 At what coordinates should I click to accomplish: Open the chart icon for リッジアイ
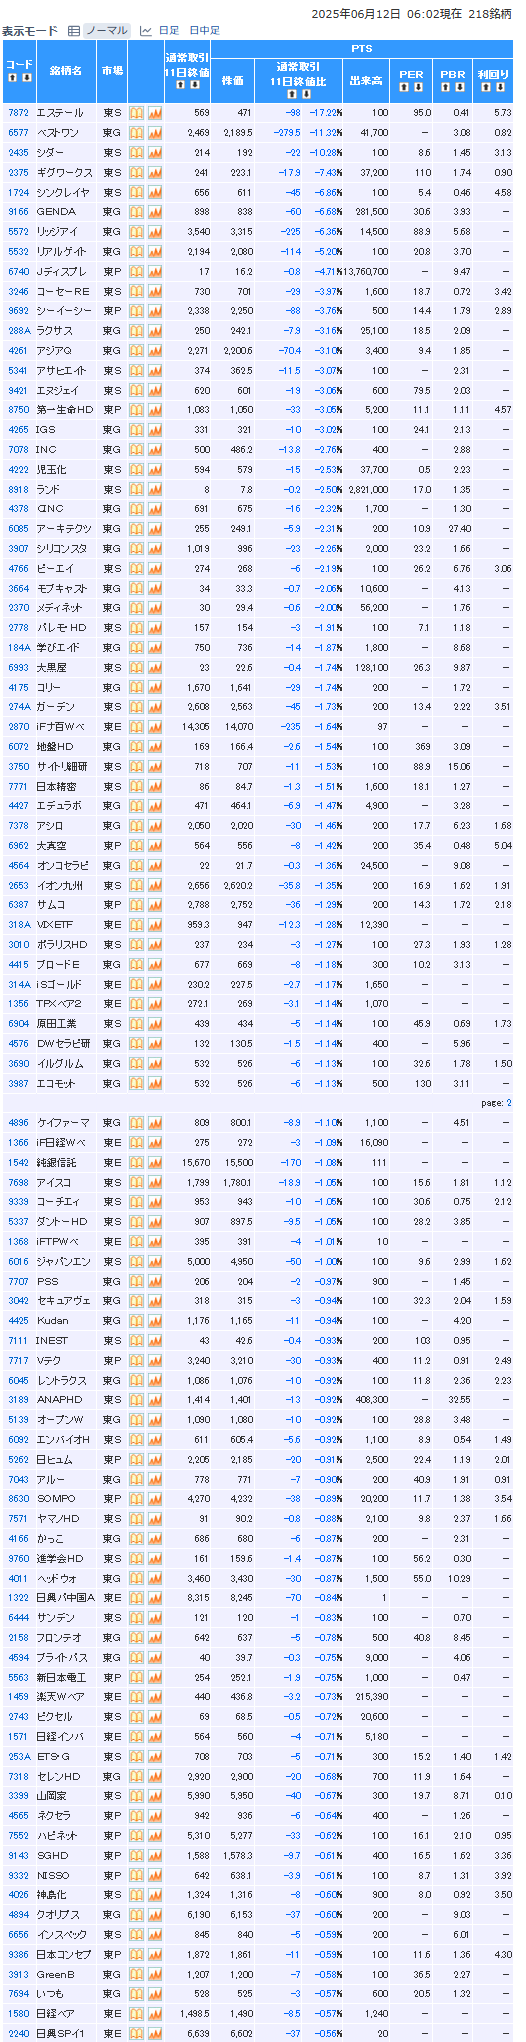155,232
